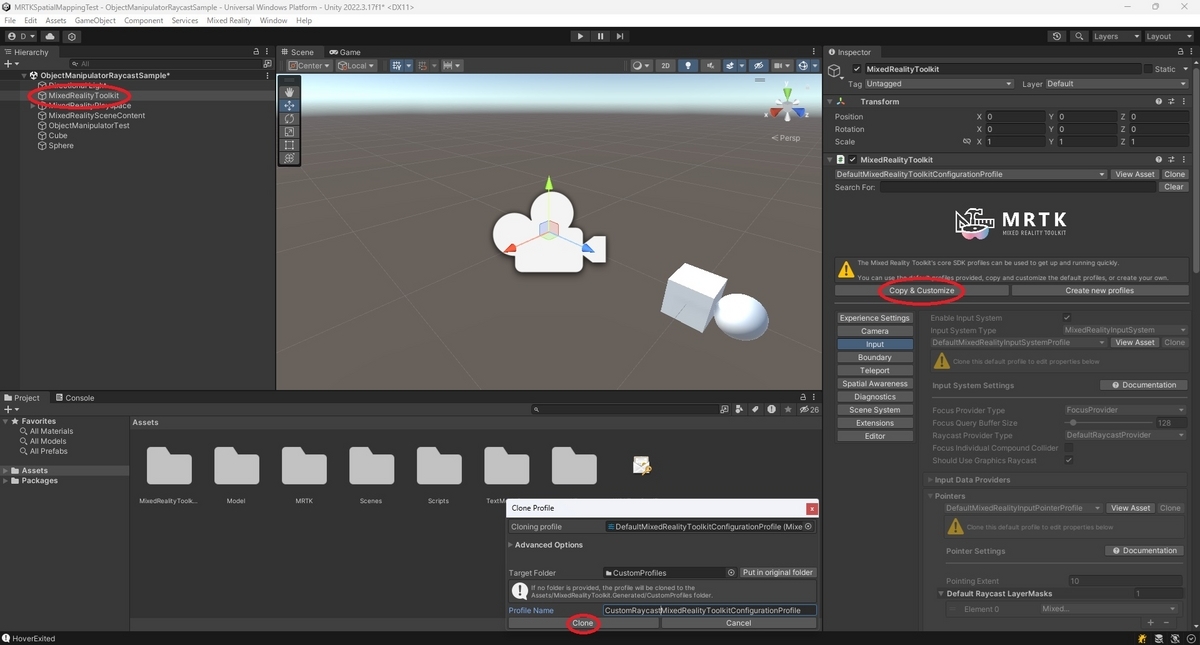The image size is (1200, 645).
Task: Toggle the Static checkbox
Action: (x=1148, y=69)
